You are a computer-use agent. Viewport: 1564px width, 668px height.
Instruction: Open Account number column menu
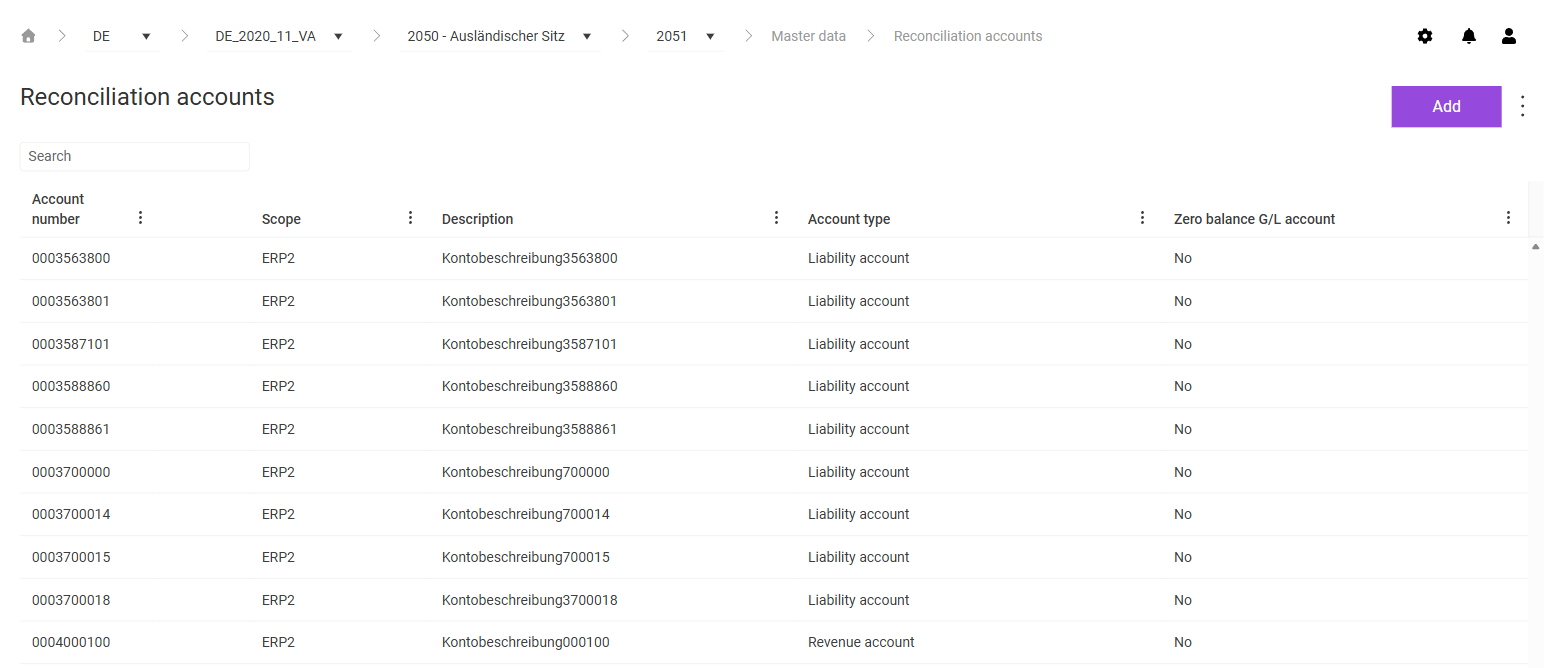point(140,217)
